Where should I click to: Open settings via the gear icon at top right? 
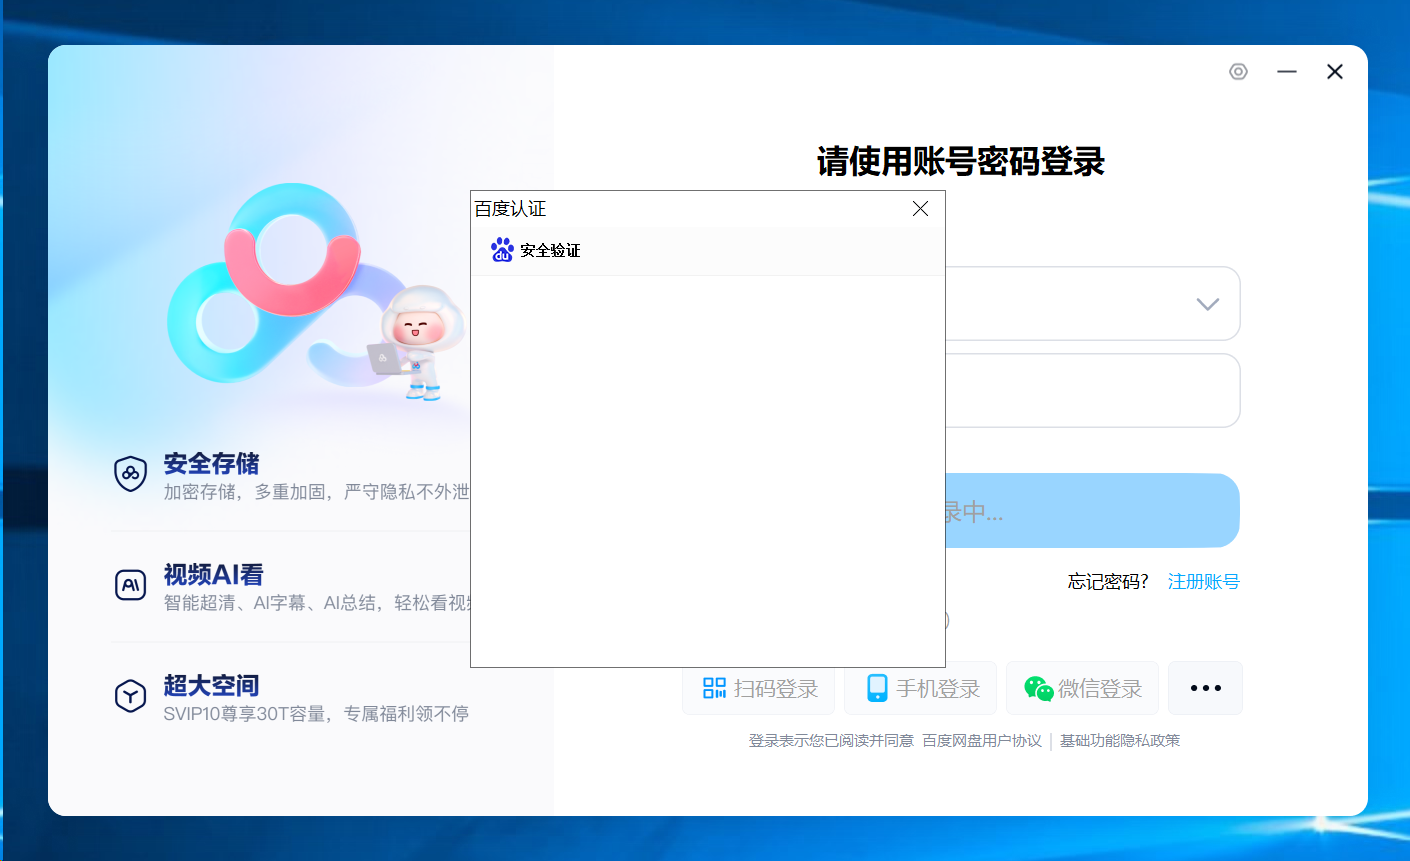click(1238, 71)
